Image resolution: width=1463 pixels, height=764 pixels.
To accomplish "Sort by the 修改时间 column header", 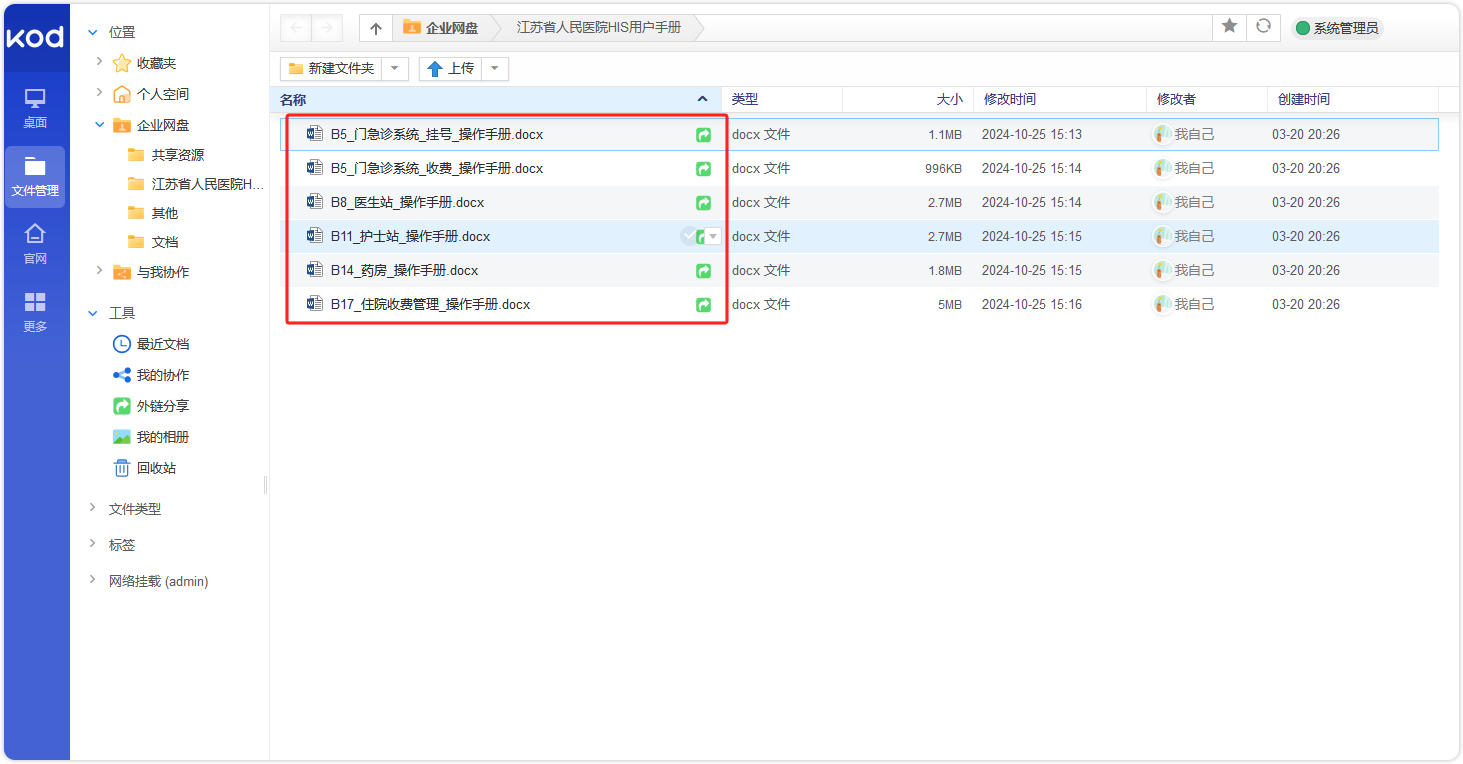I will (x=1060, y=99).
